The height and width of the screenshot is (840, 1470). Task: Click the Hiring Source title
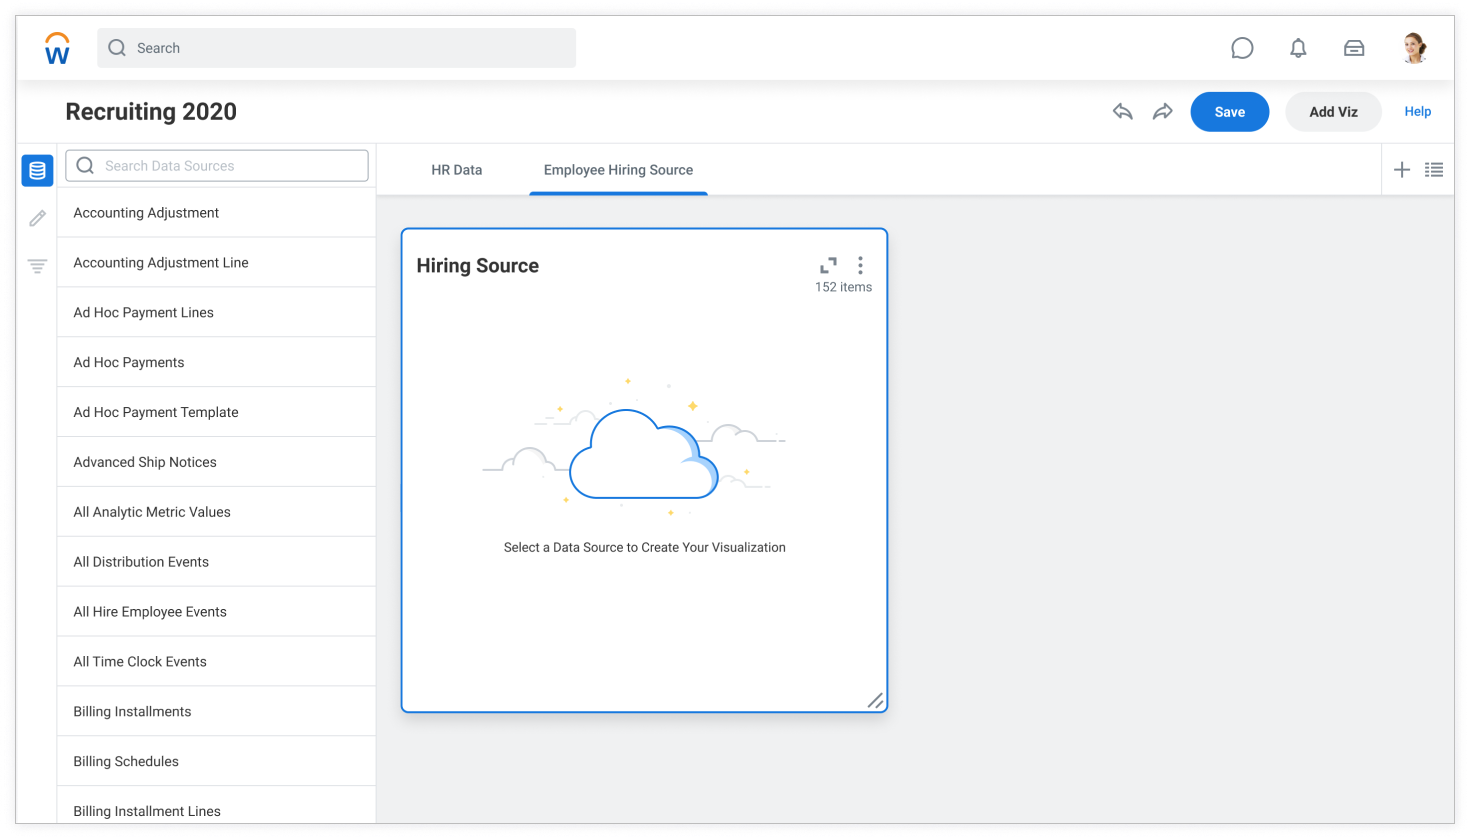478,266
